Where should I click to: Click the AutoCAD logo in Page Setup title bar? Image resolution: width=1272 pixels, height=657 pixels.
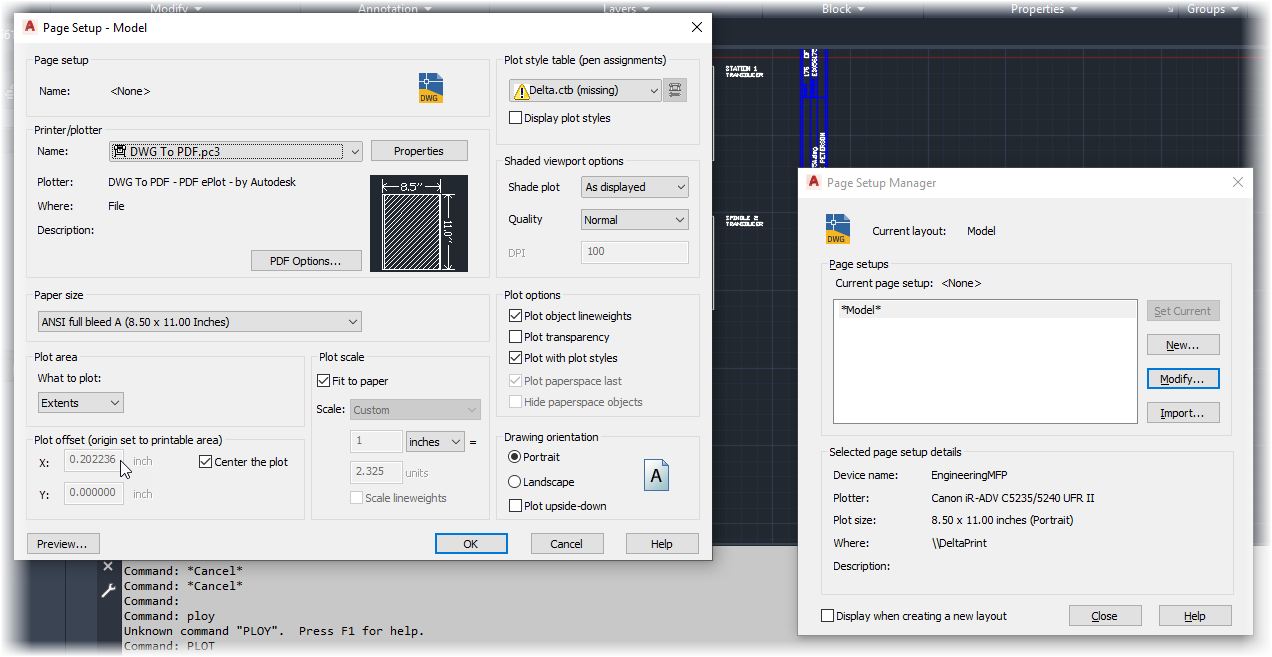pos(30,27)
